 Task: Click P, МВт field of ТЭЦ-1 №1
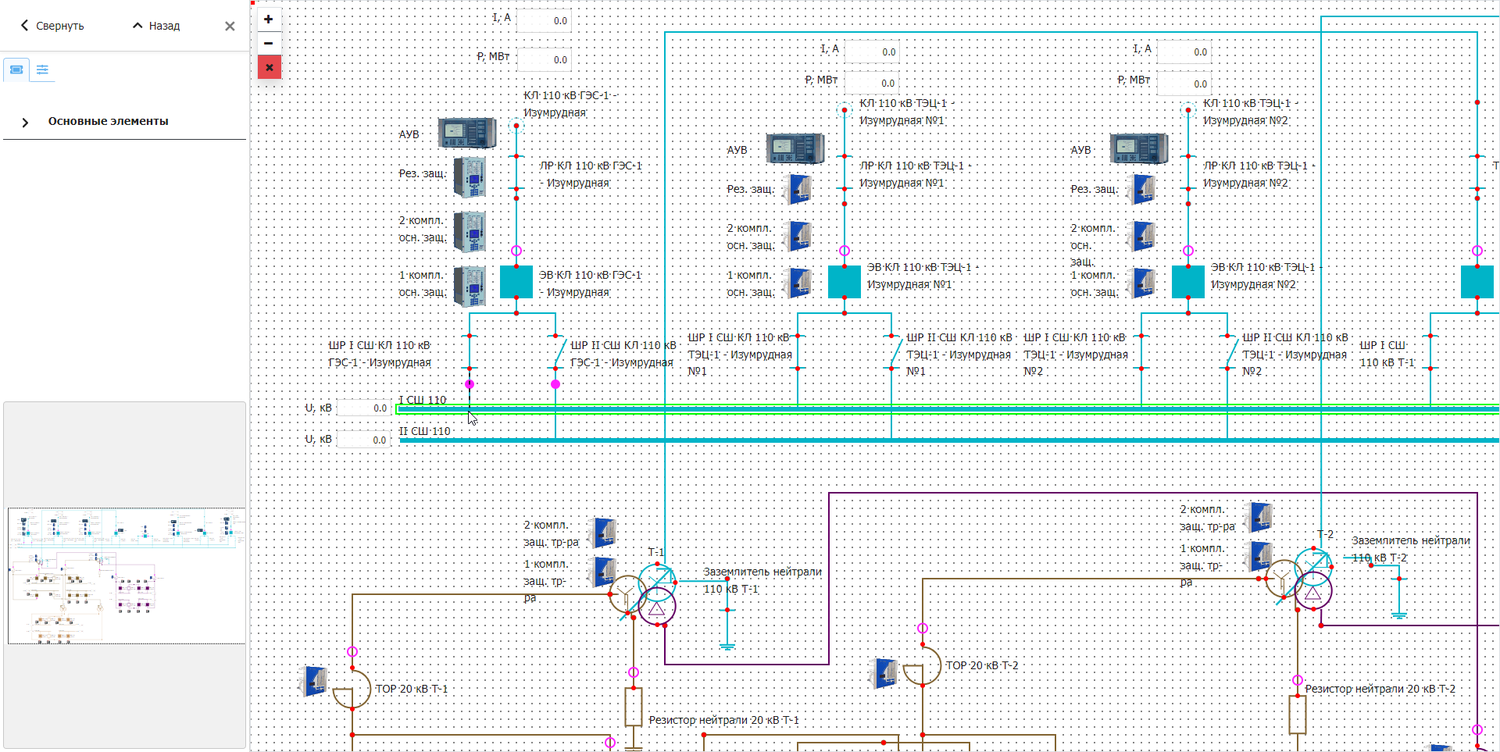click(871, 83)
